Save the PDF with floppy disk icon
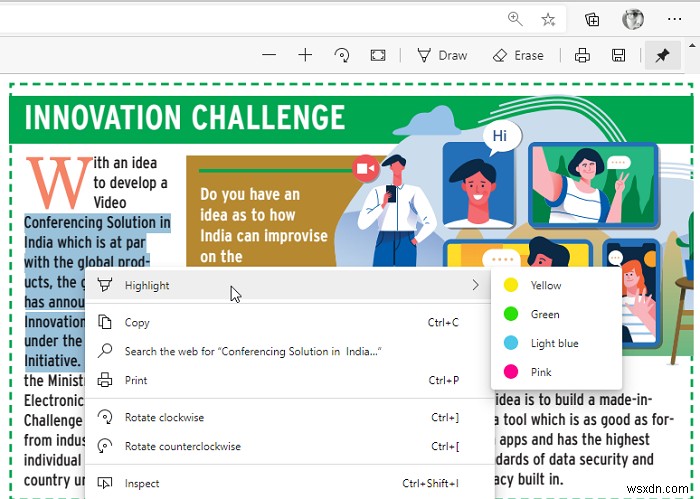 (x=618, y=55)
